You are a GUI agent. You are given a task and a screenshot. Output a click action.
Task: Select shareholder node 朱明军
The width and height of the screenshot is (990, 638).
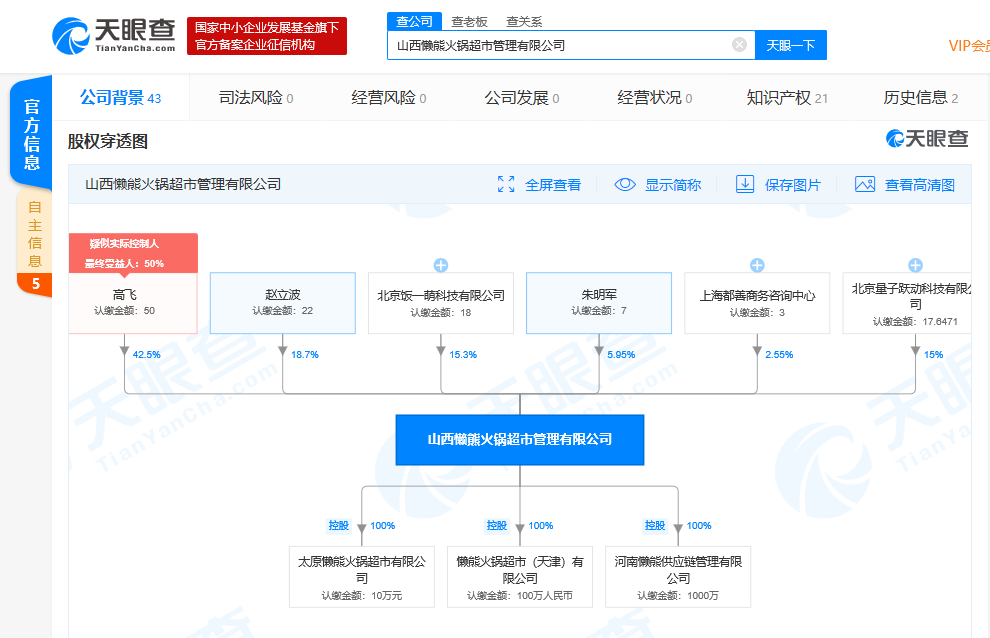point(599,303)
